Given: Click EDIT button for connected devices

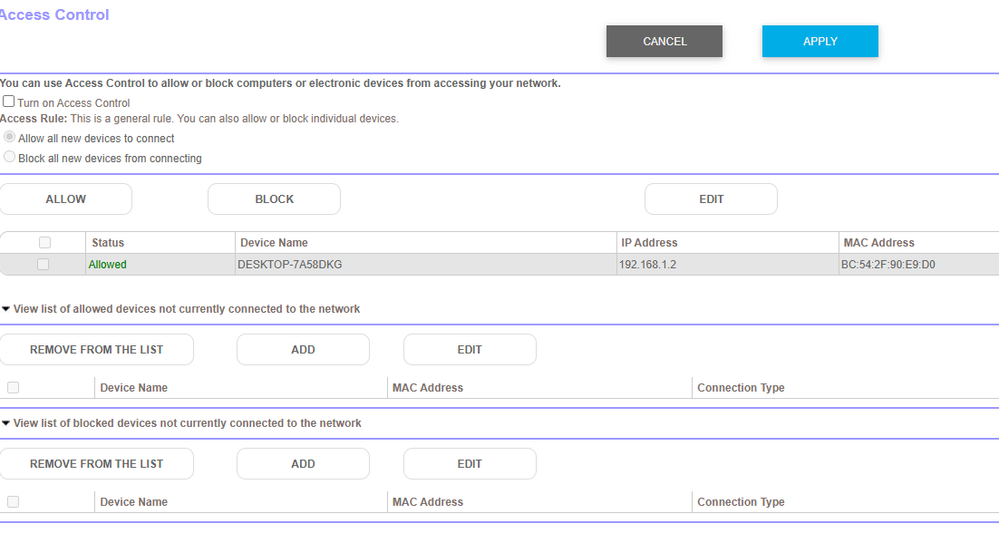Looking at the screenshot, I should [x=710, y=199].
